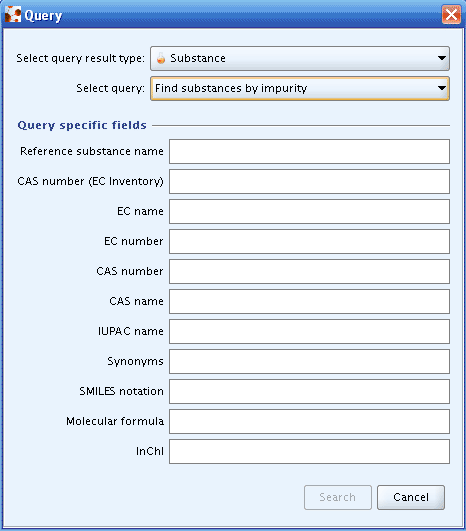Click the Query specific fields heading
466x531 pixels.
[82, 125]
